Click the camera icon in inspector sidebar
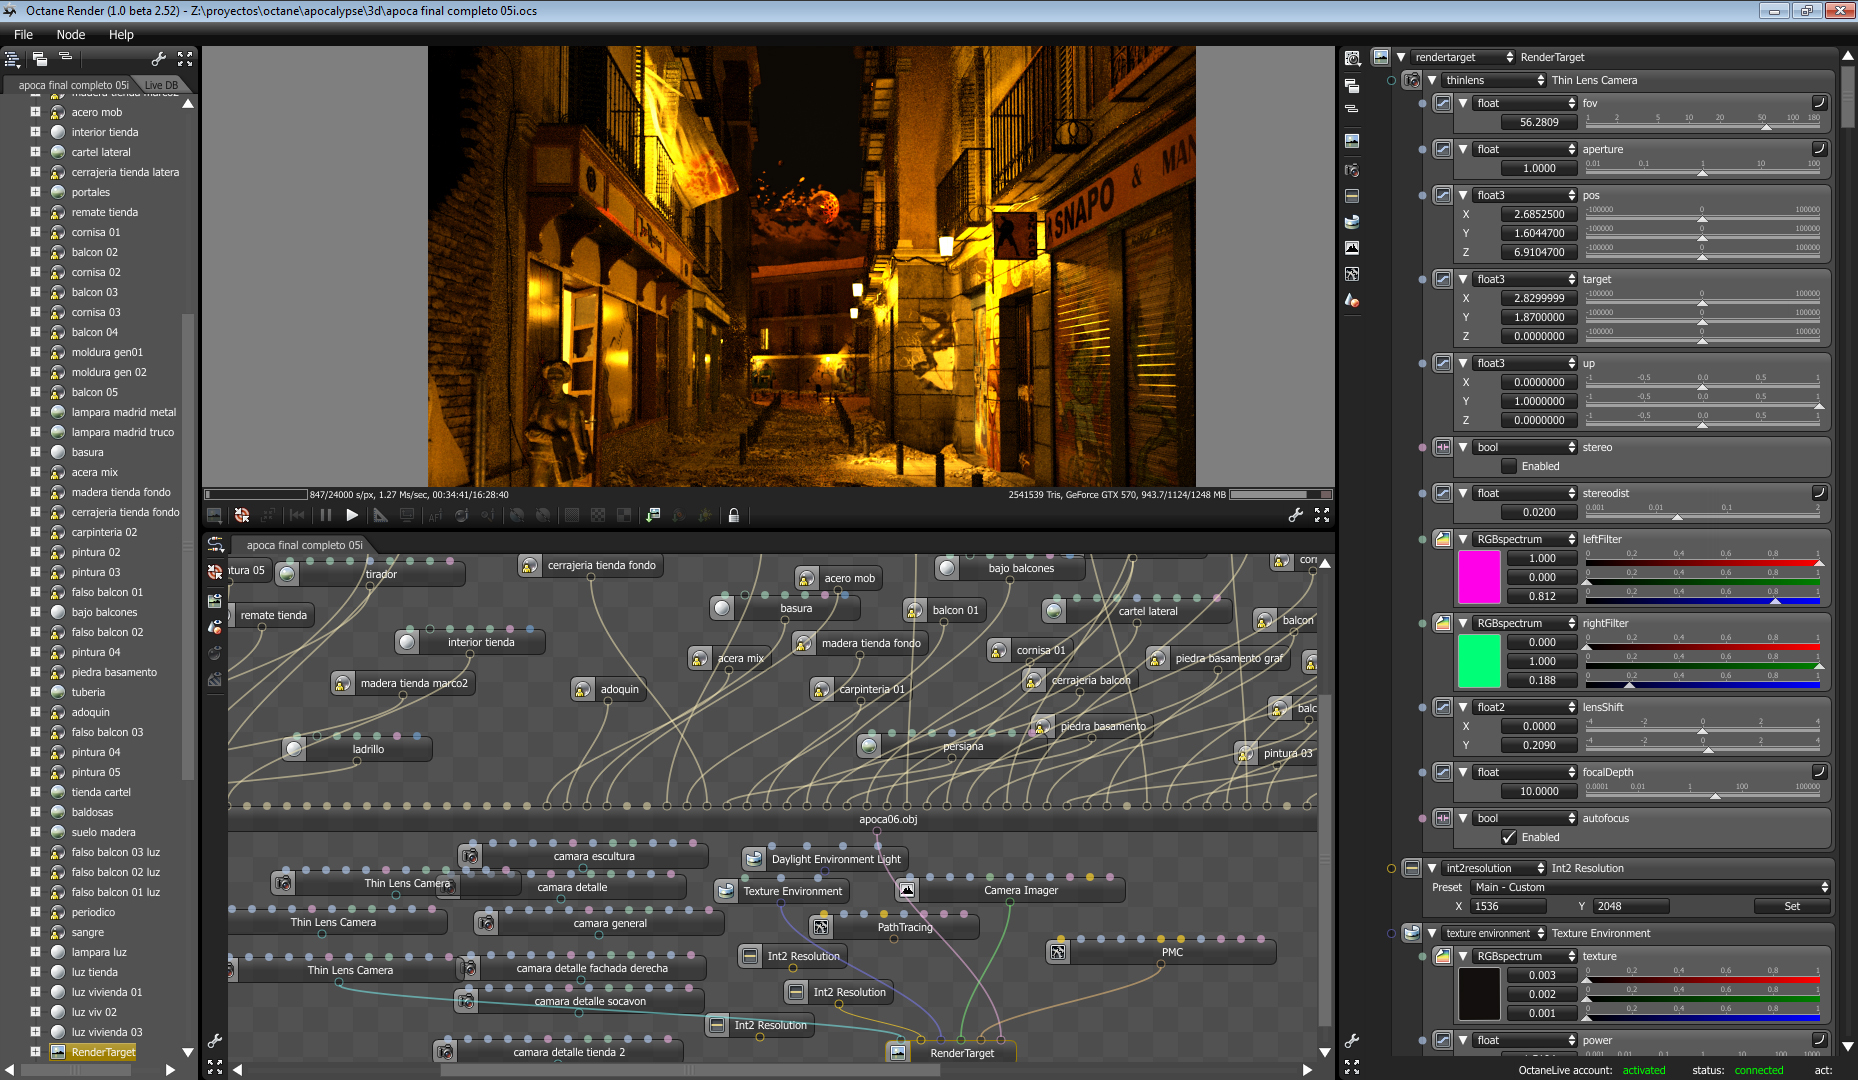 point(1352,170)
